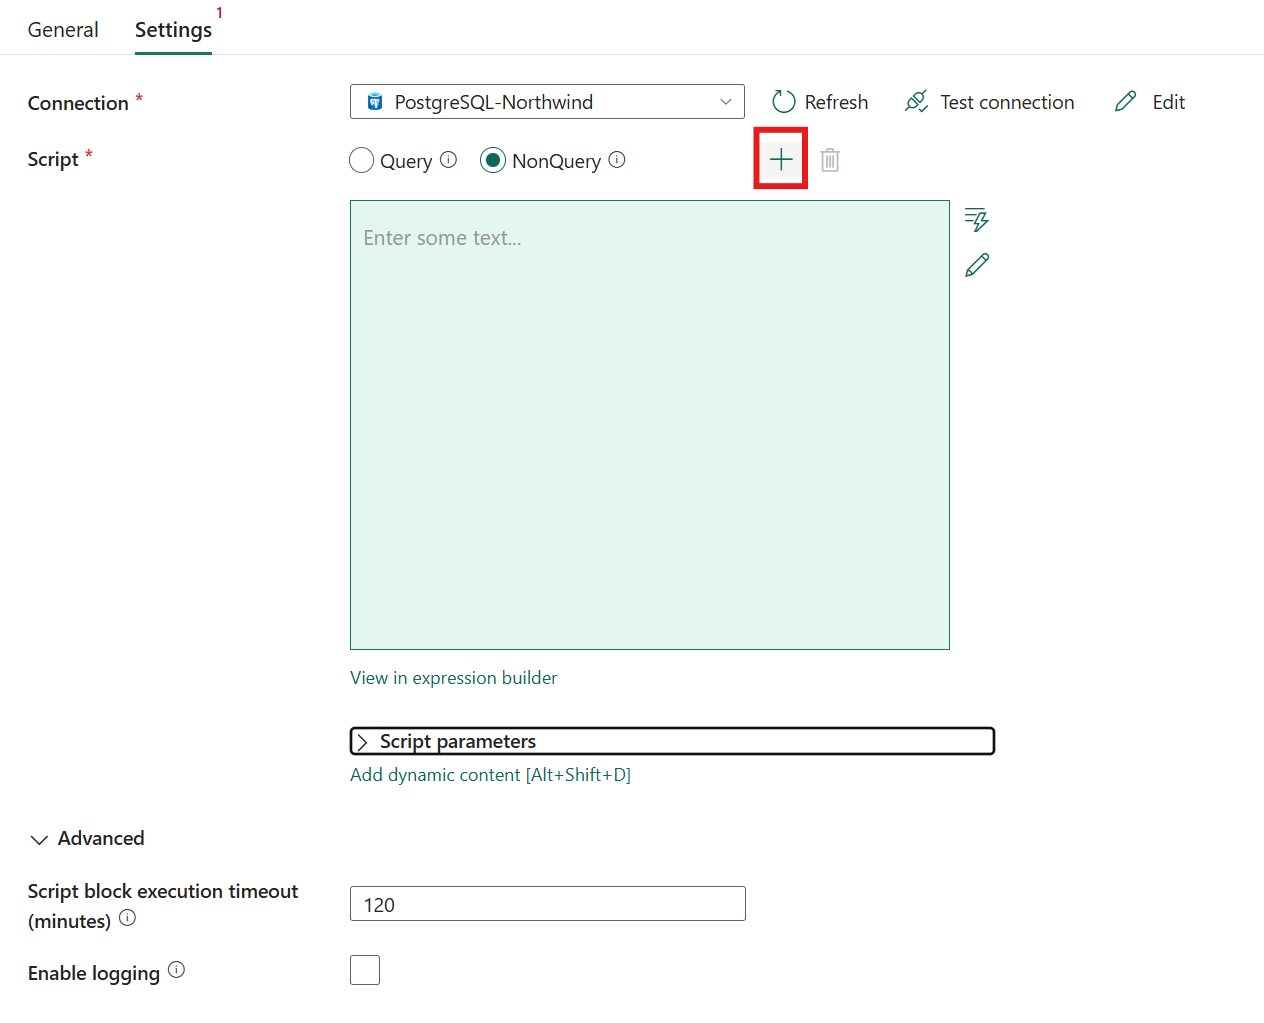Expand the Script parameters section
Image resolution: width=1264 pixels, height=1023 pixels.
pos(672,741)
